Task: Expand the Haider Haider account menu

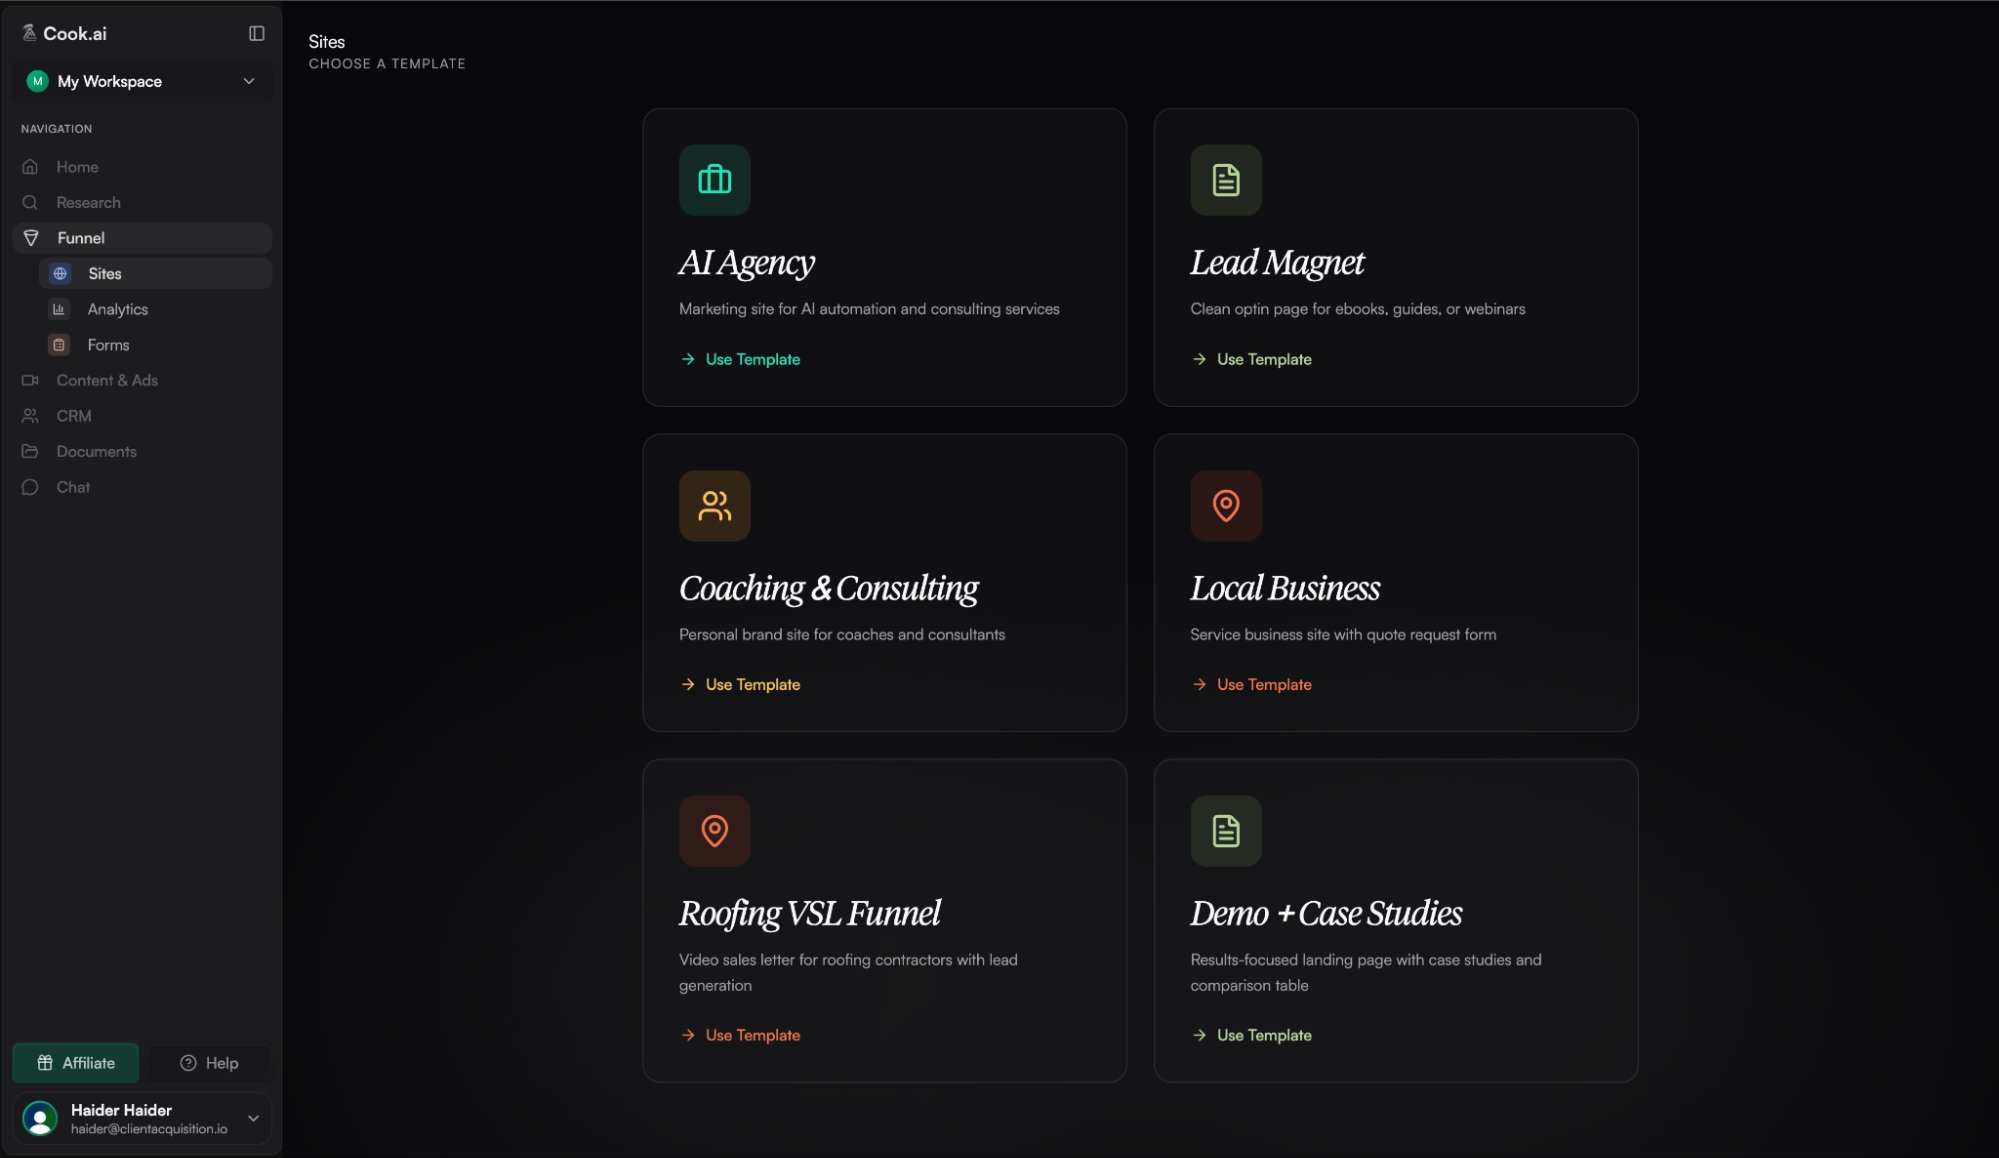Action: pos(253,1118)
